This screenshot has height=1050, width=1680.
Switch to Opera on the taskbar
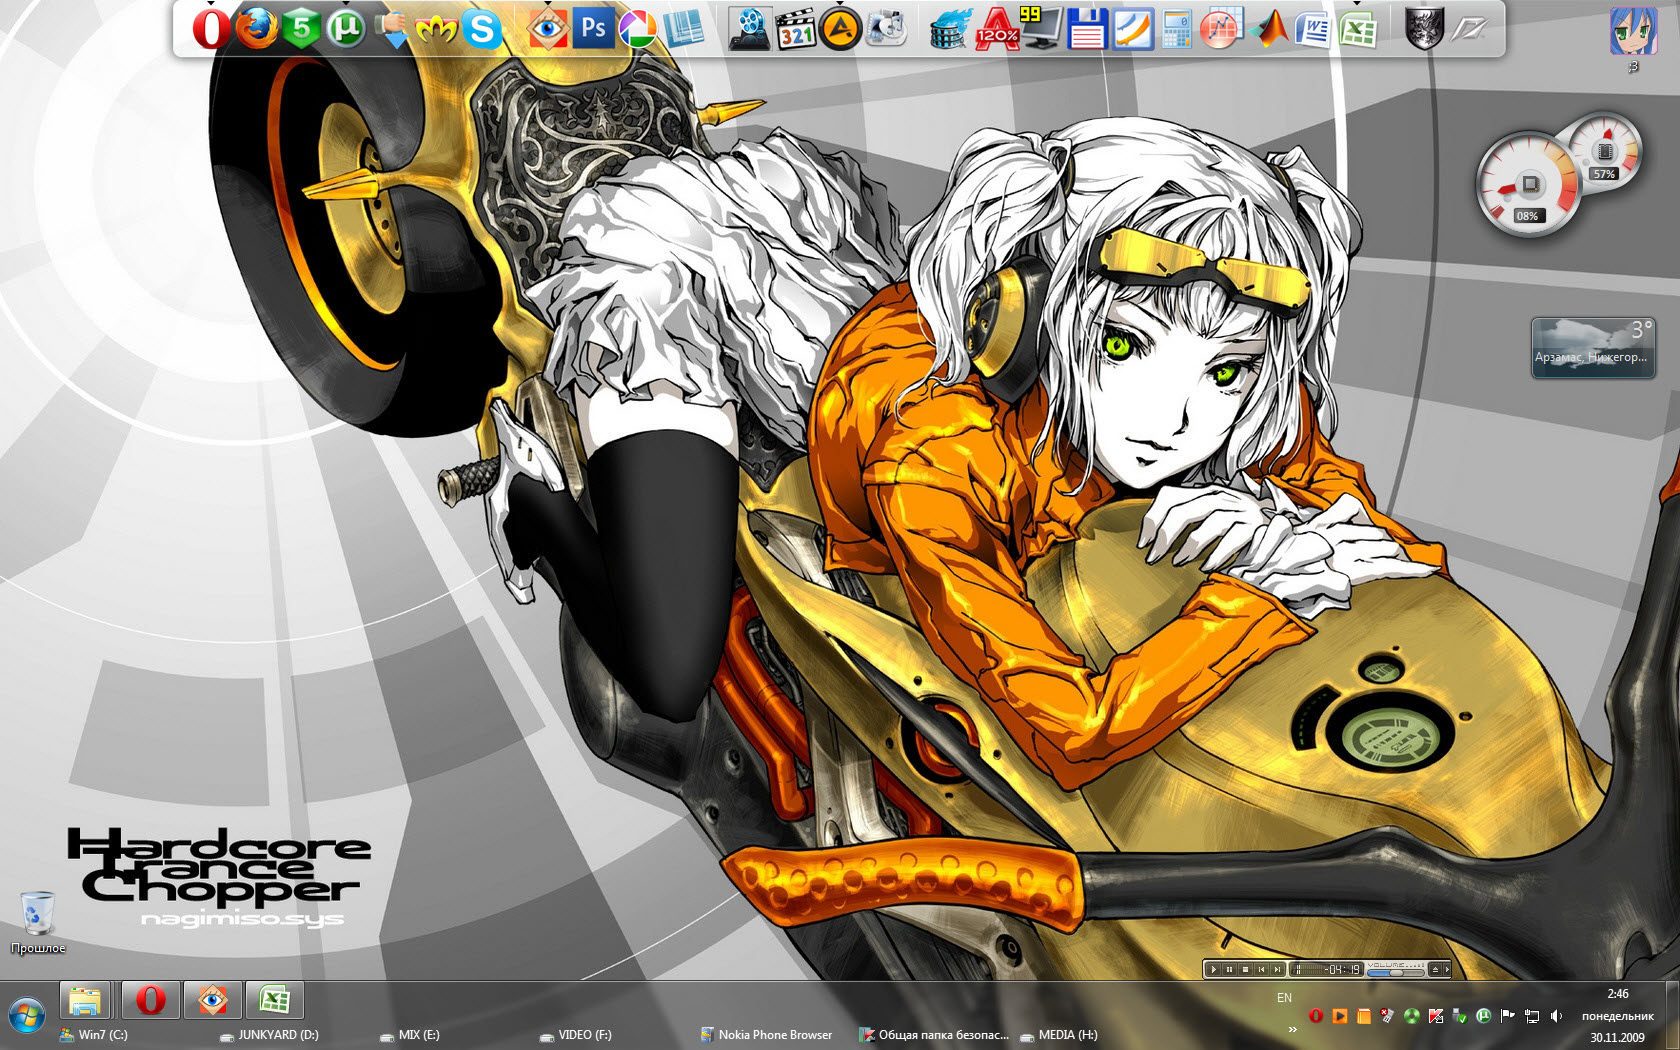150,1000
